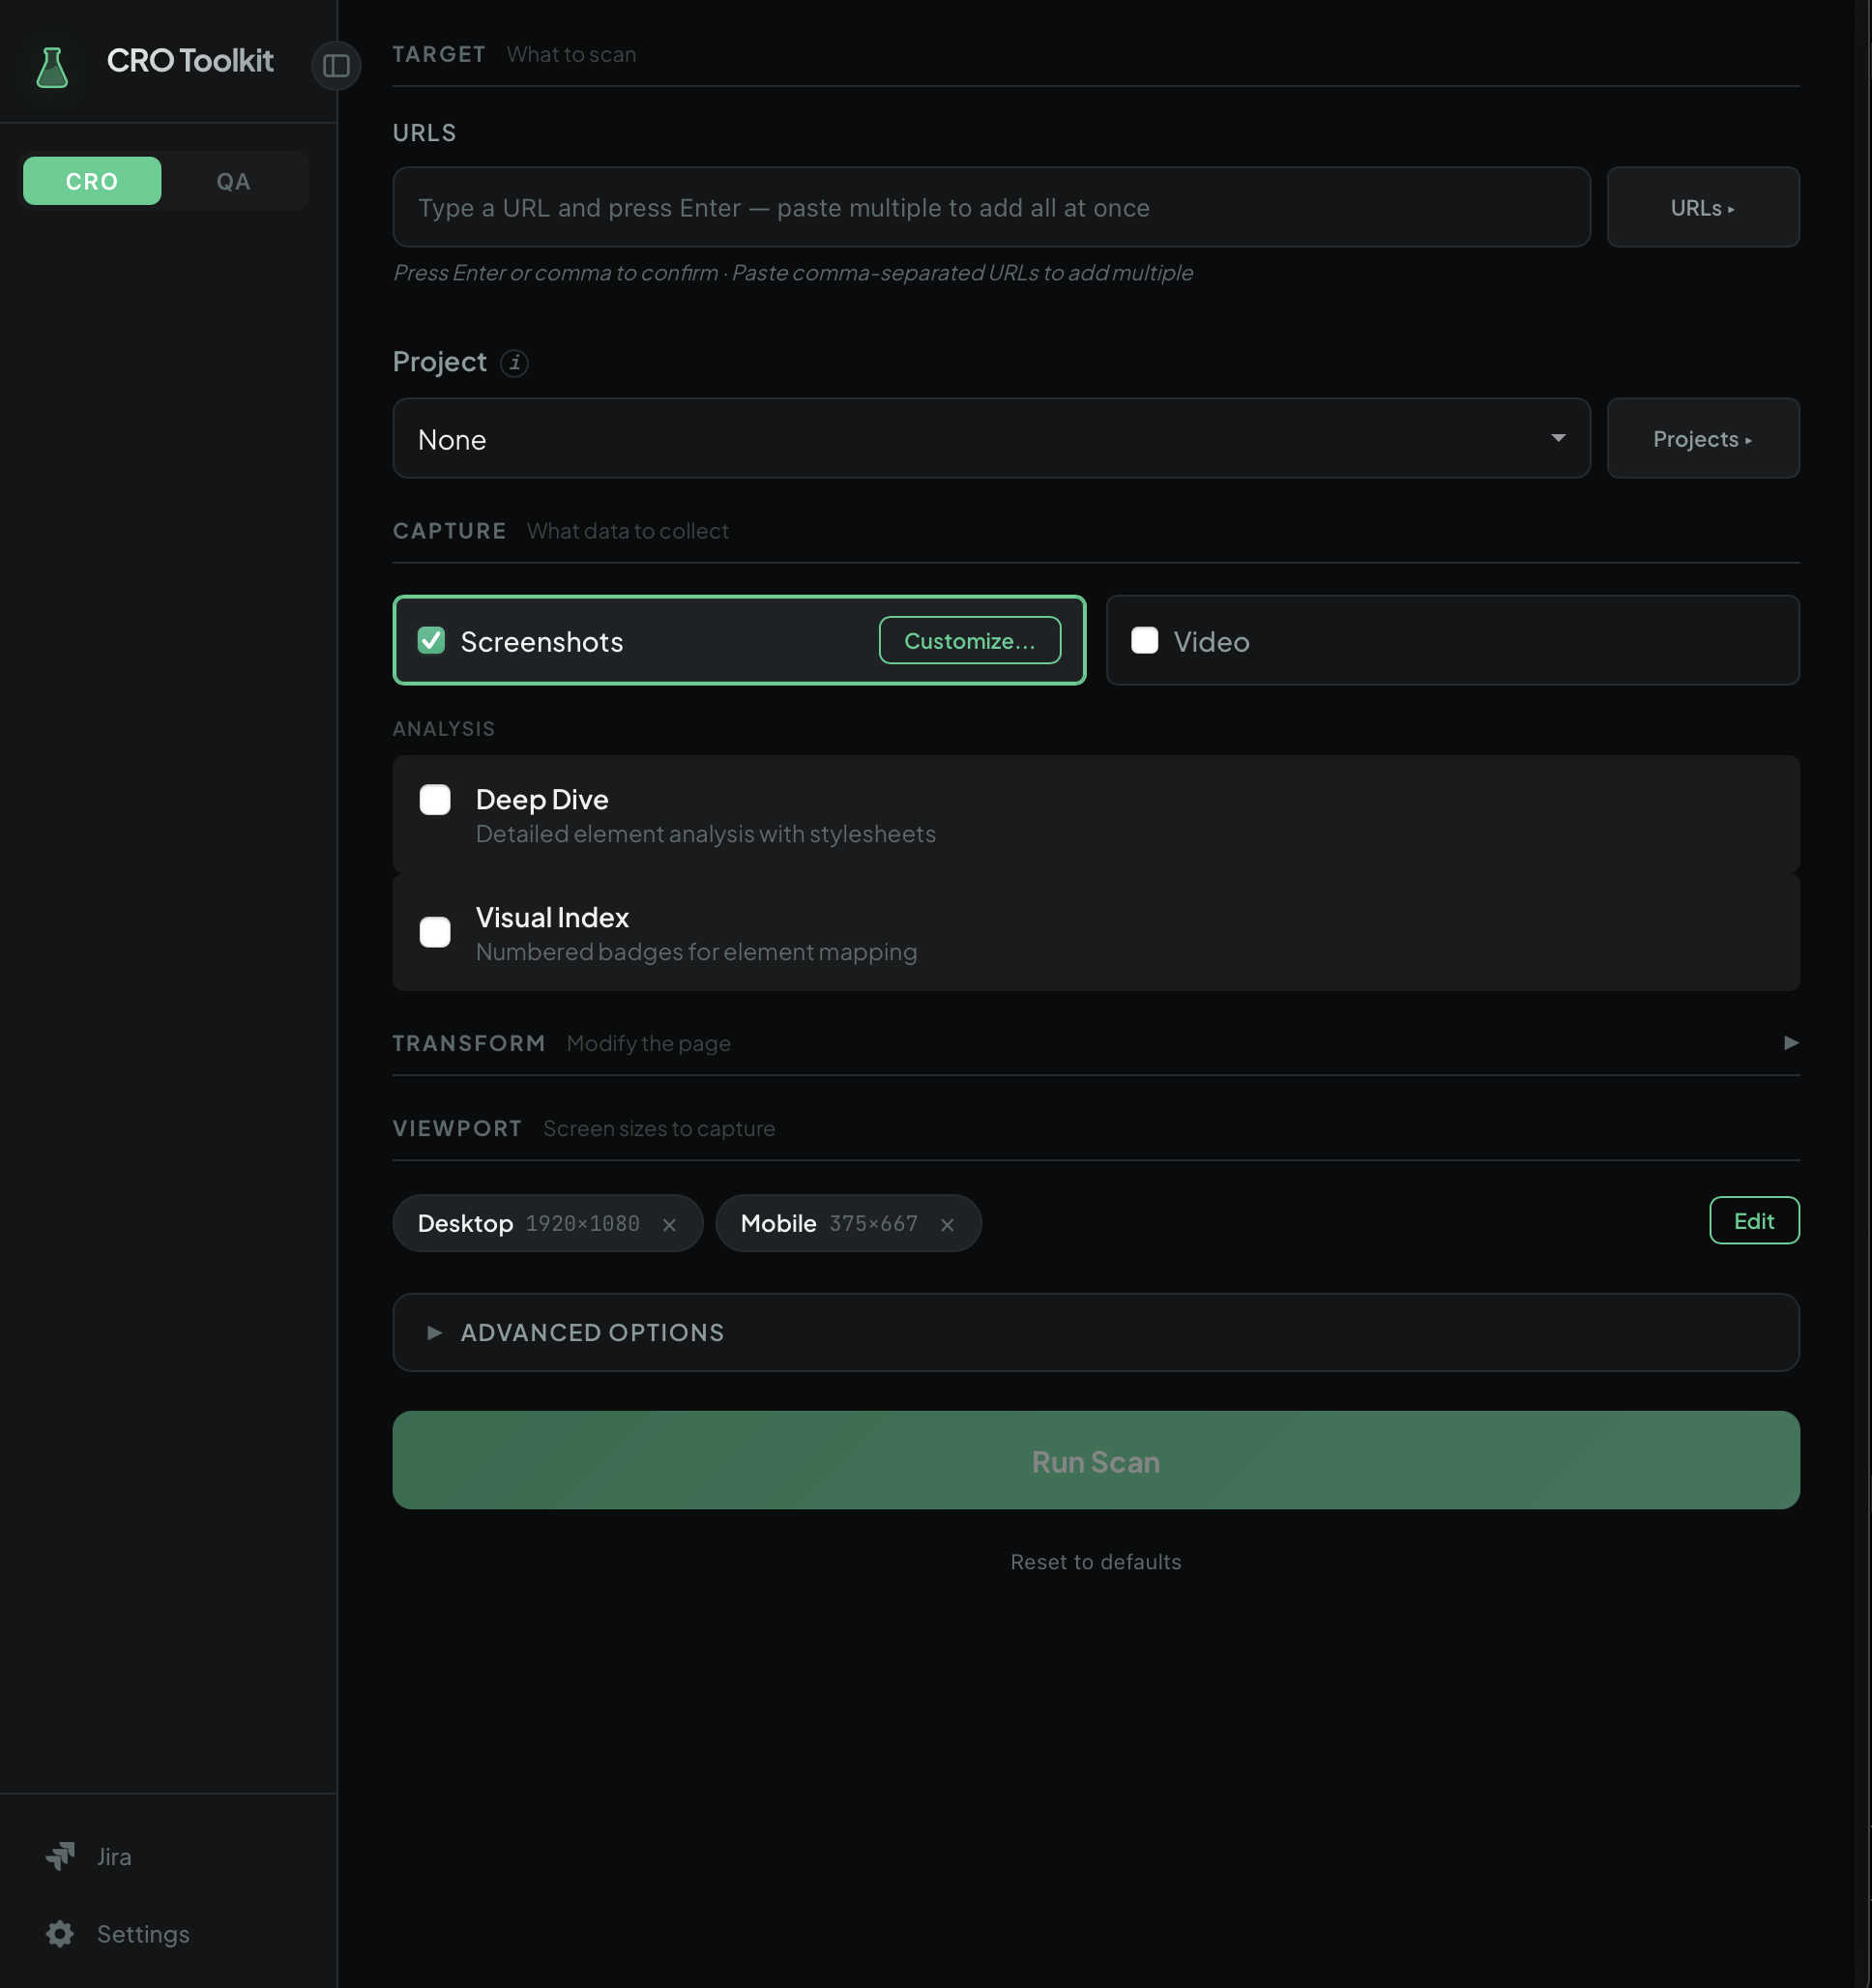Uncheck the Screenshots capture option
The image size is (1872, 1988).
coord(431,640)
